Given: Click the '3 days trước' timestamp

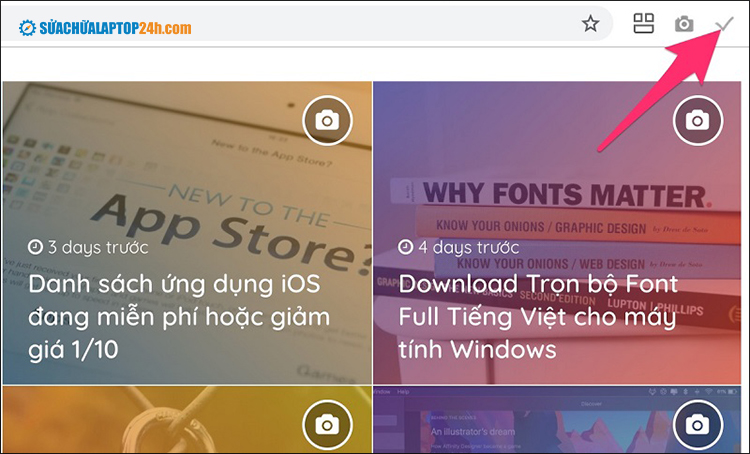Looking at the screenshot, I should (x=88, y=247).
